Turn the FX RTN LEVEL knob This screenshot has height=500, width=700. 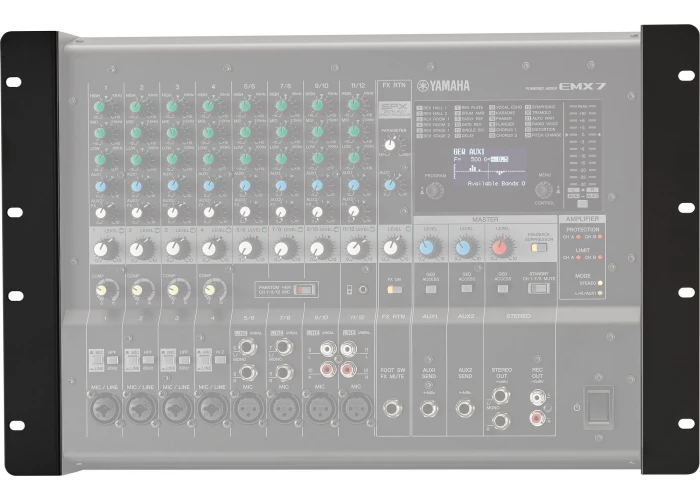click(x=391, y=248)
